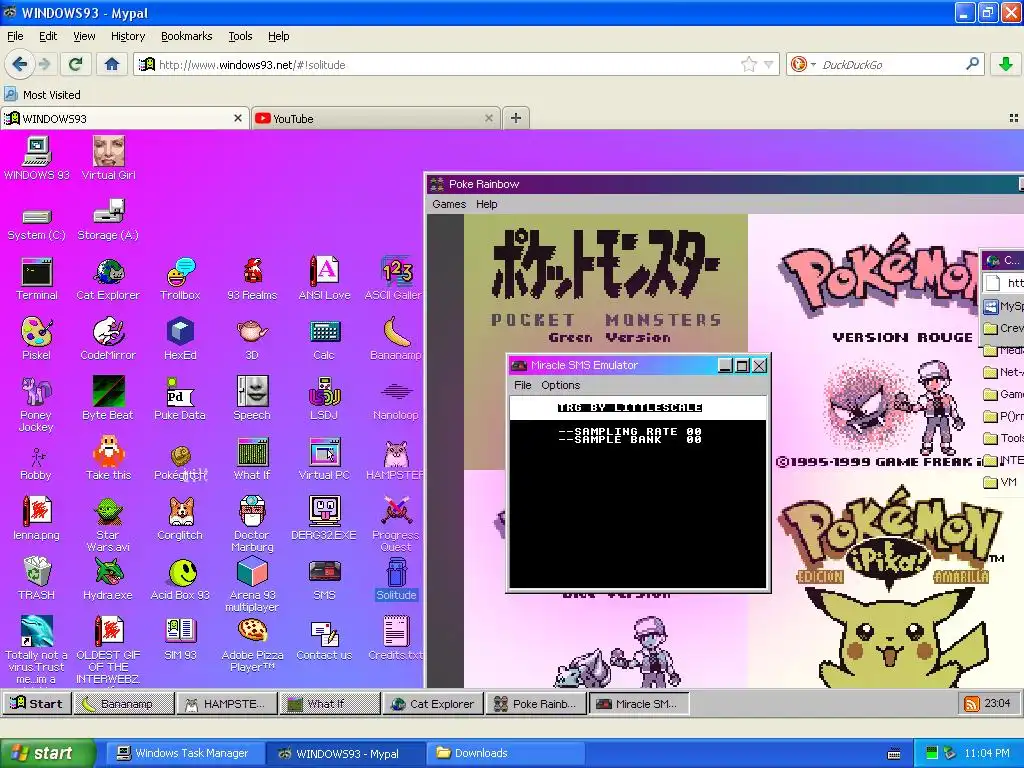
Task: Open the Speech face icon
Action: pyautogui.click(x=252, y=399)
